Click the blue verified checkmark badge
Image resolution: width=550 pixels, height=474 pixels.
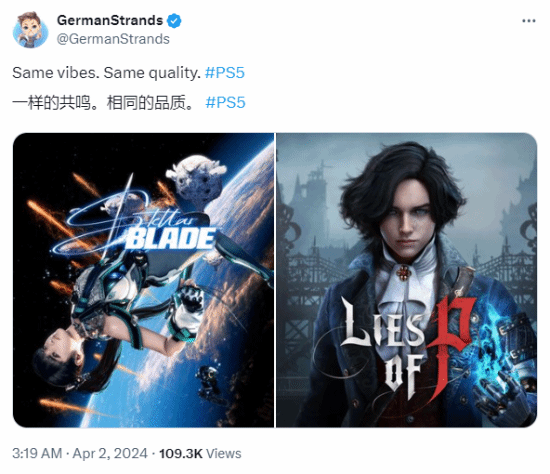tap(174, 21)
